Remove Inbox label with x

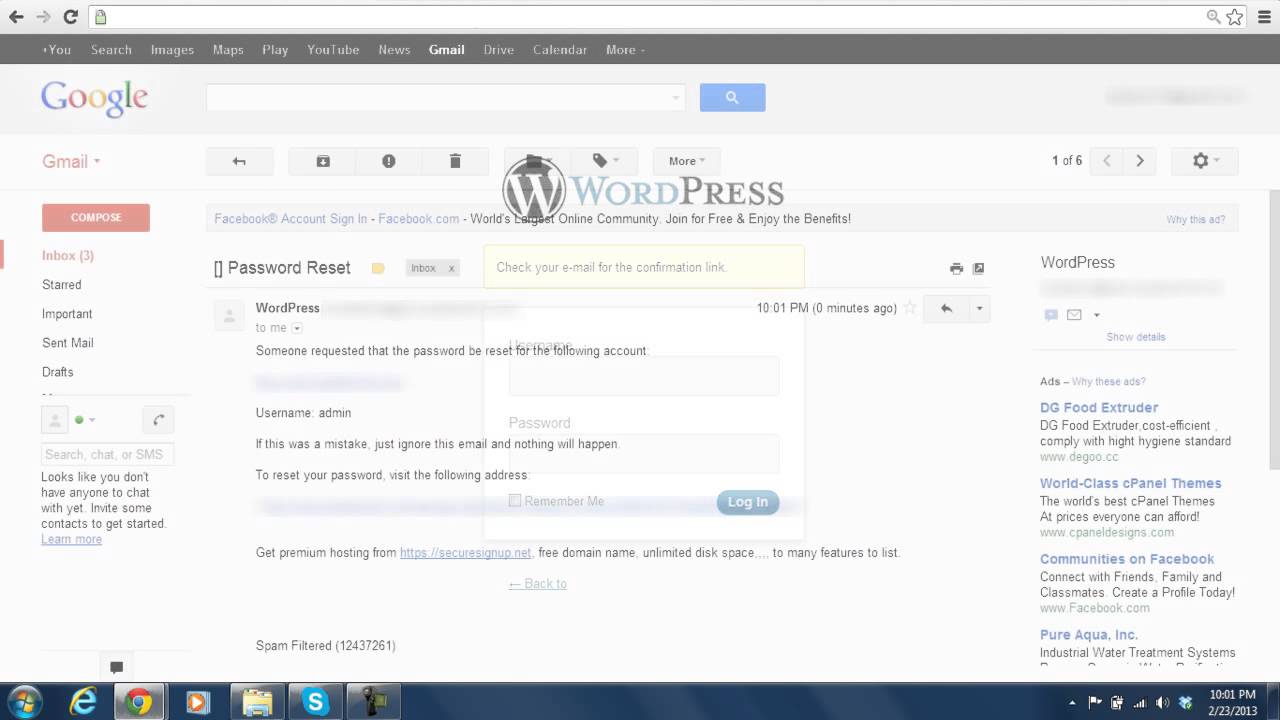click(x=451, y=268)
